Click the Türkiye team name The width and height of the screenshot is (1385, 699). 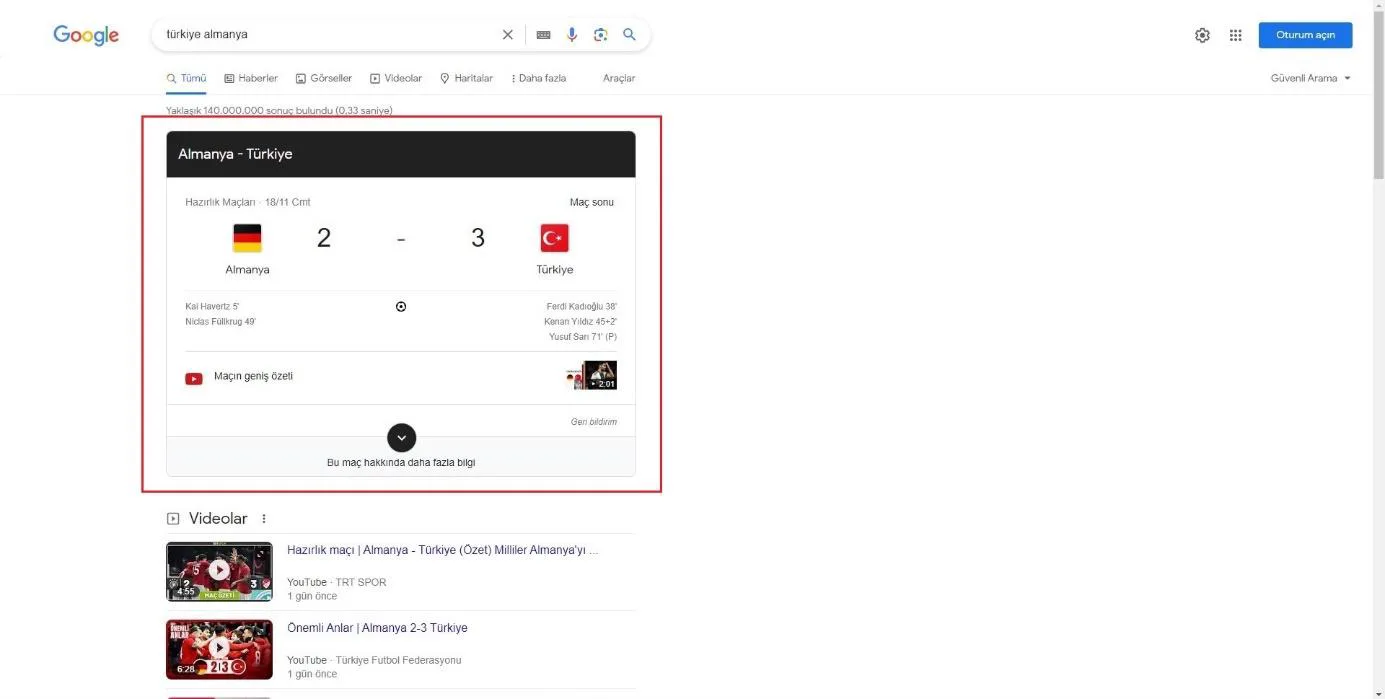click(x=555, y=270)
